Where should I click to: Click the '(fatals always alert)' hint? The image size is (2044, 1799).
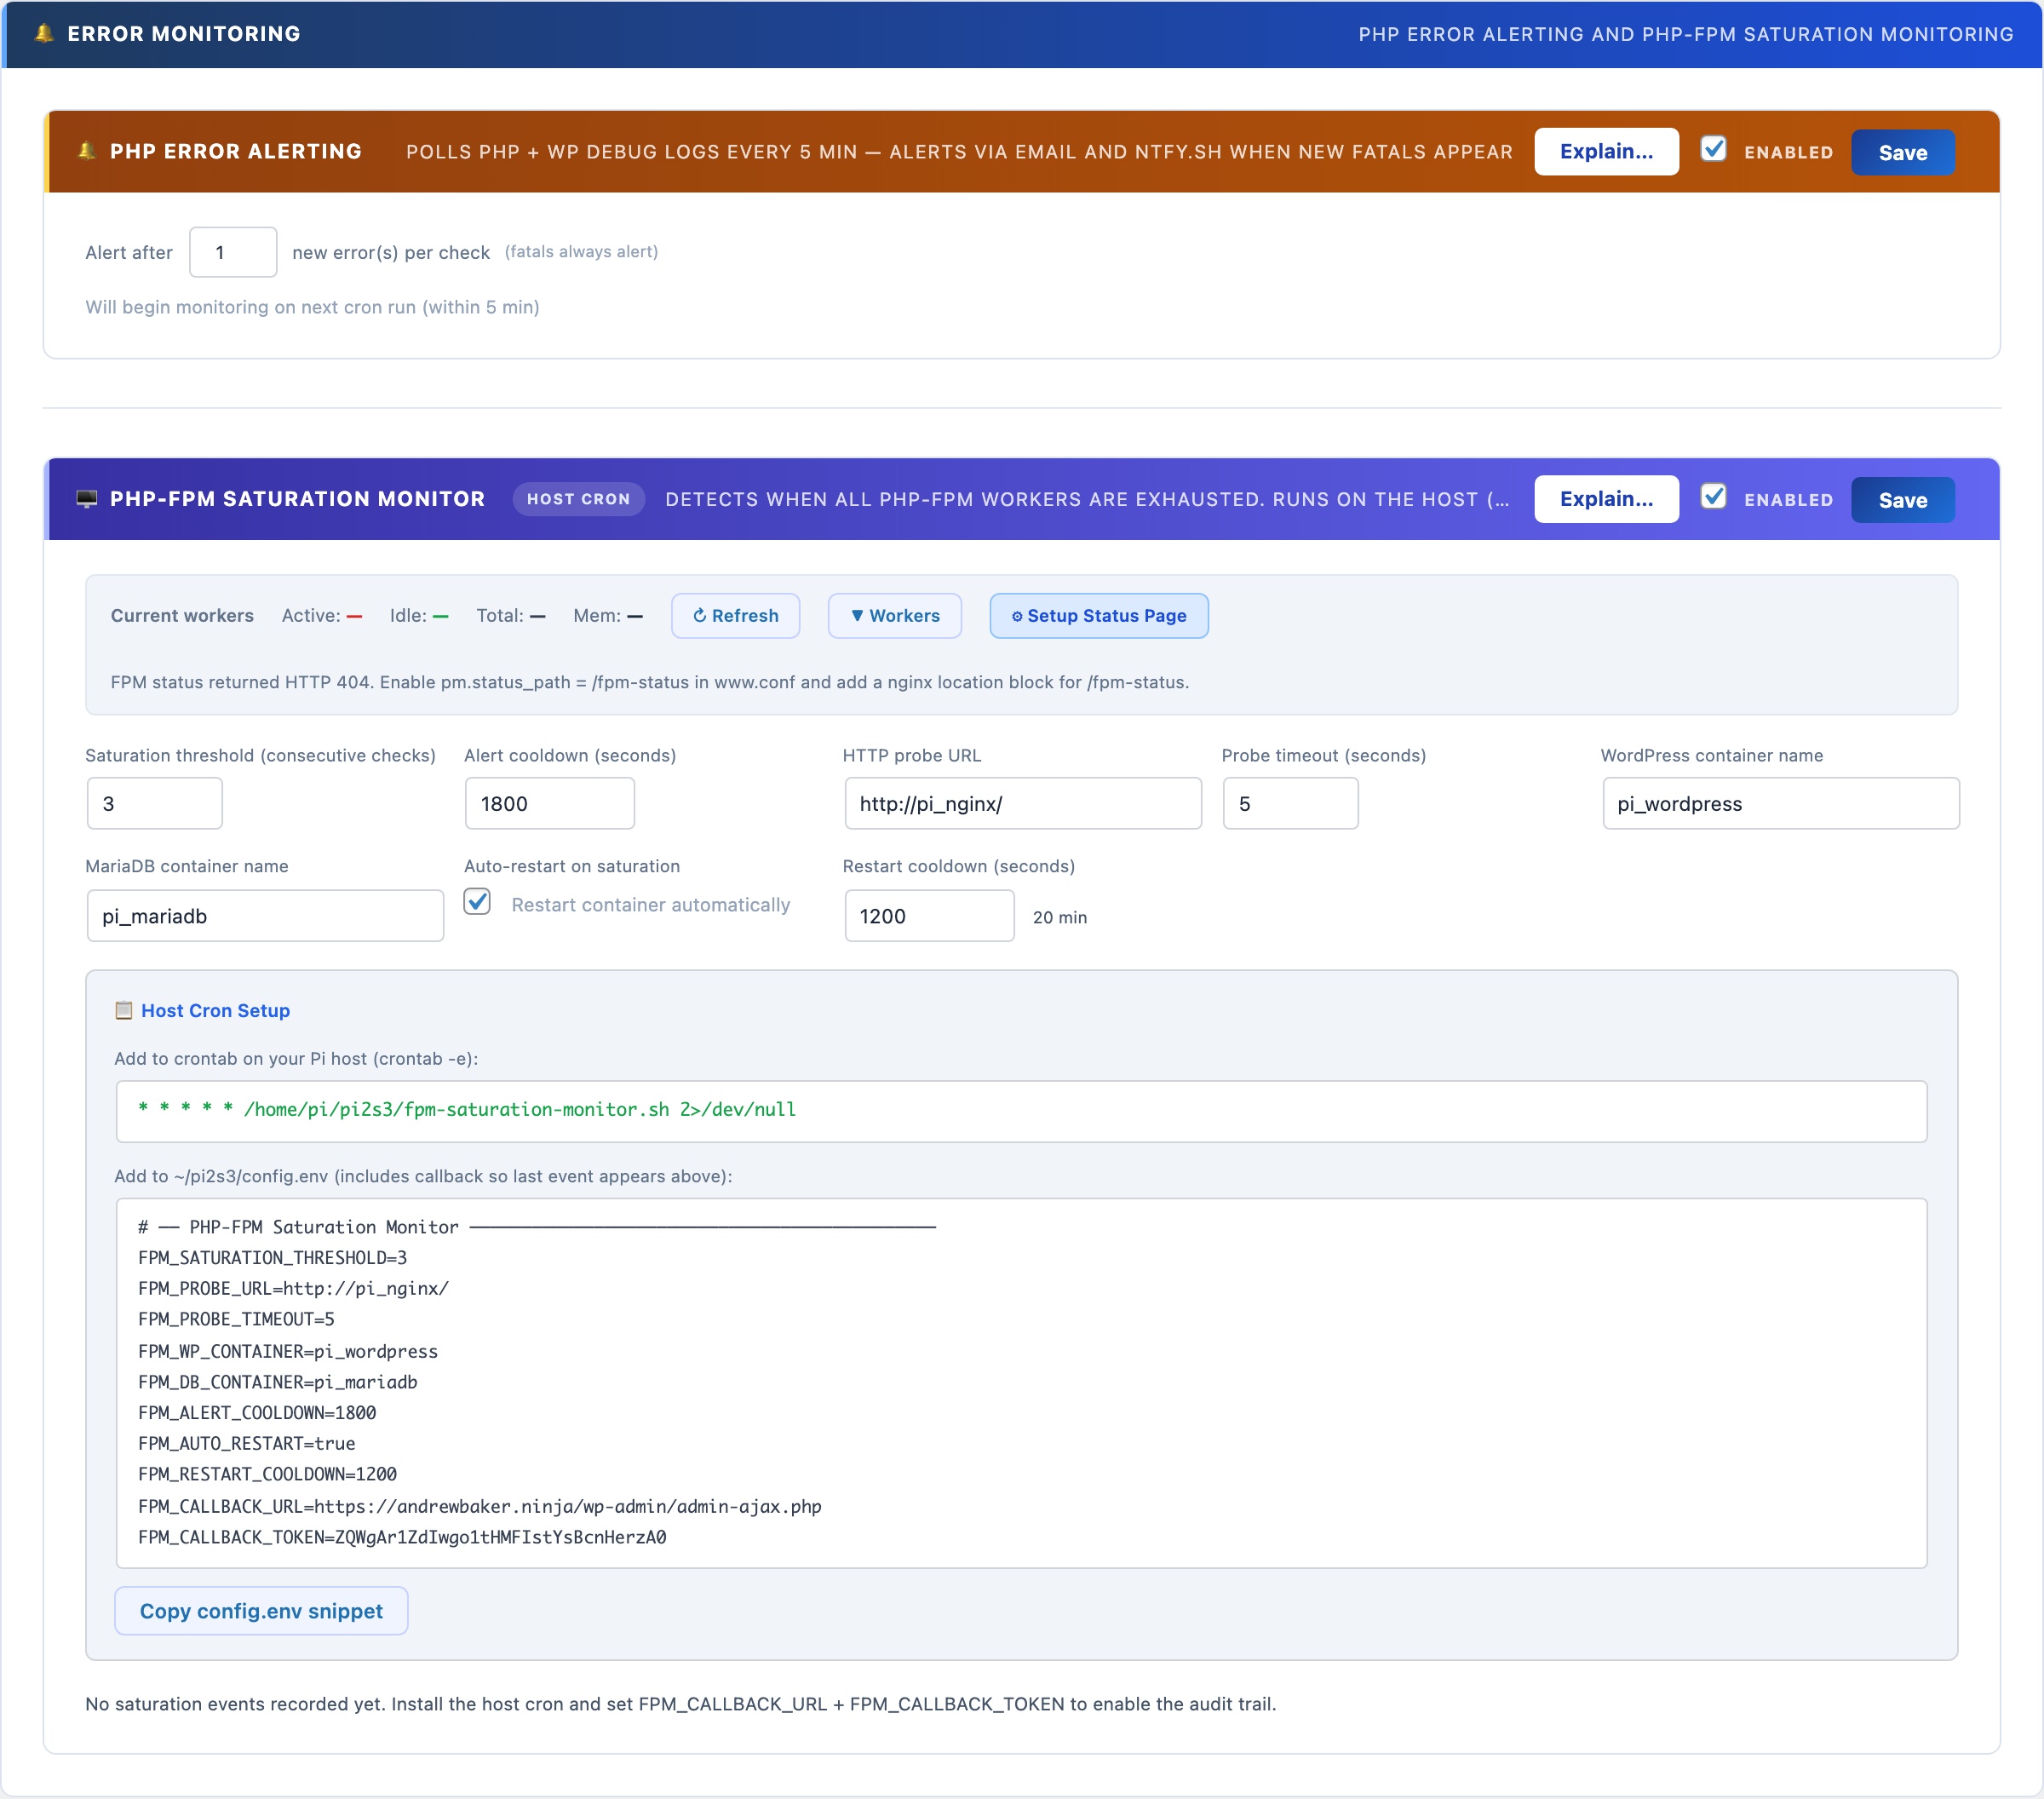click(581, 252)
